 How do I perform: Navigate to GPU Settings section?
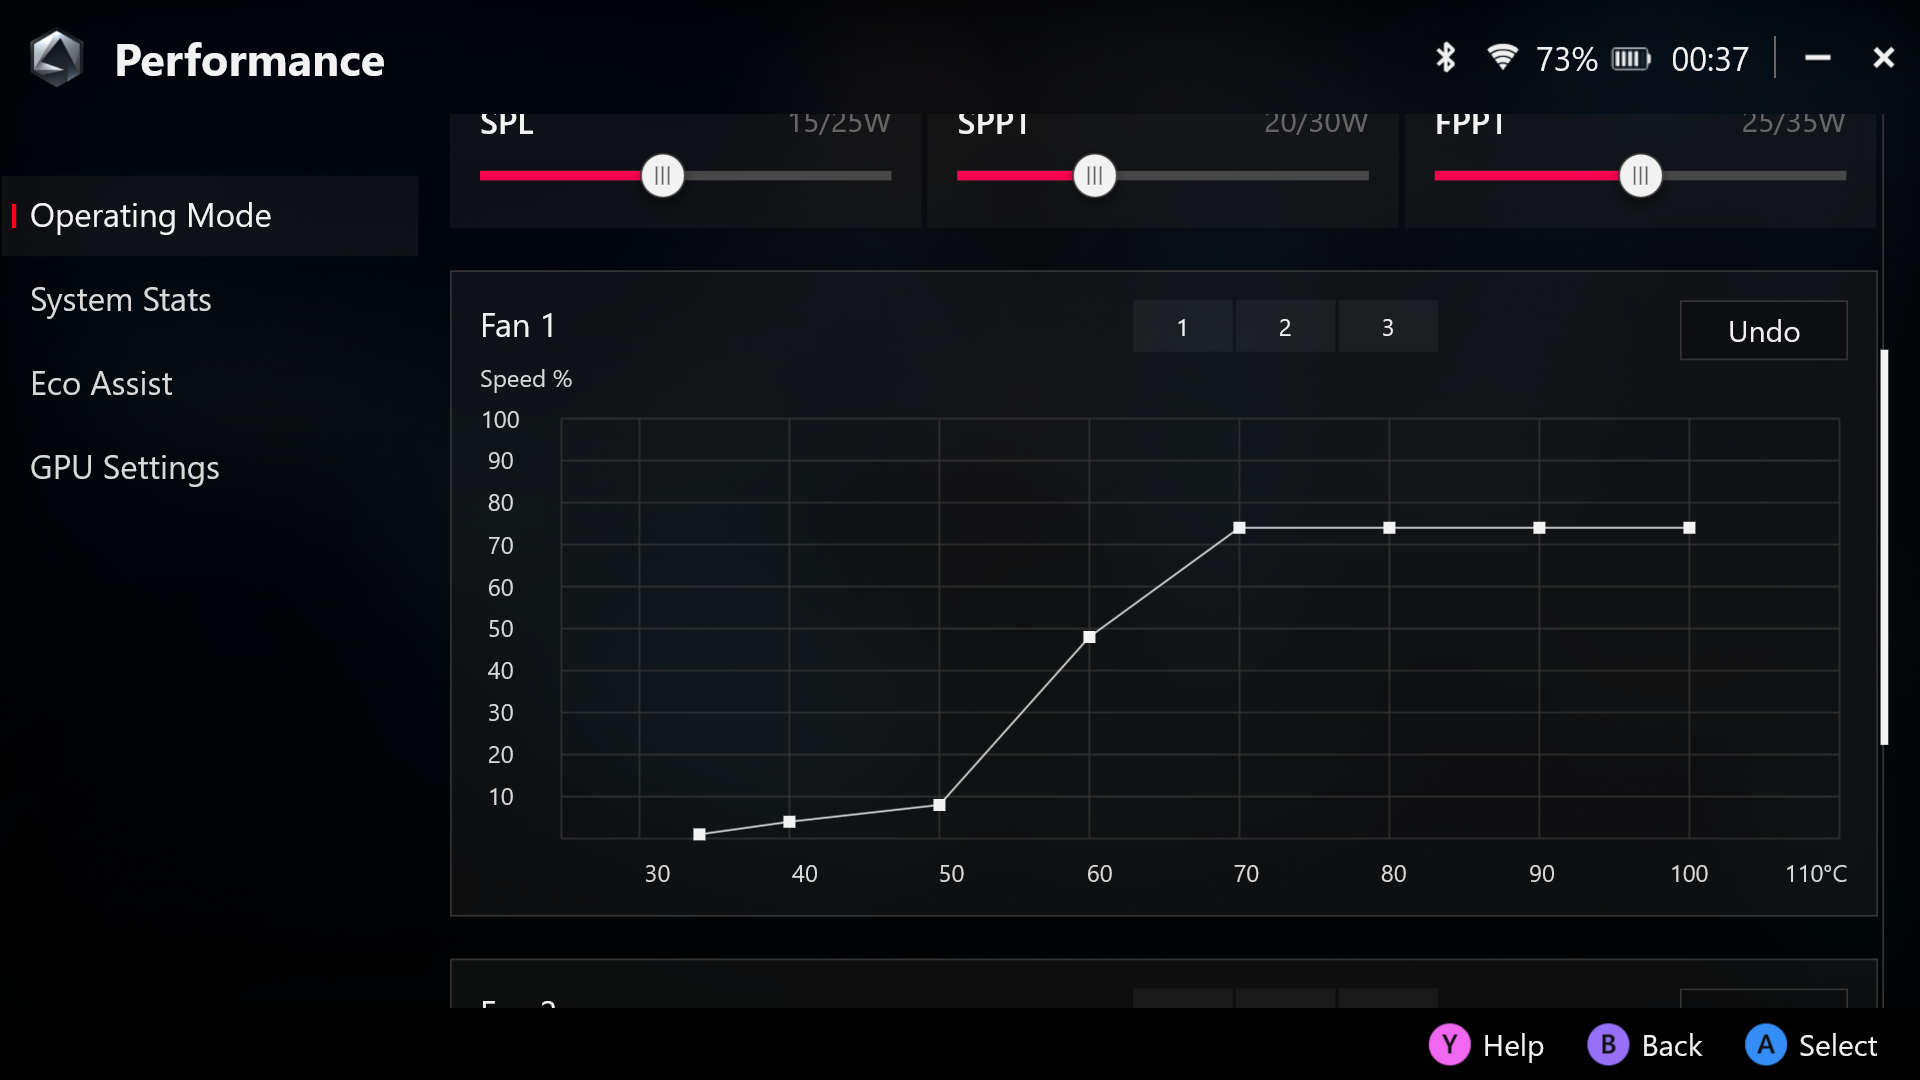coord(125,467)
